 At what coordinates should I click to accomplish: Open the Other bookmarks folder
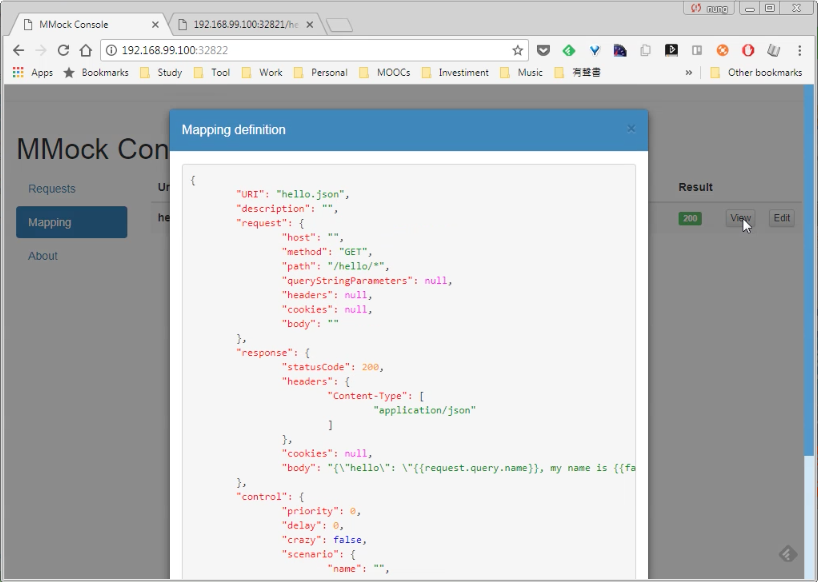(x=756, y=72)
